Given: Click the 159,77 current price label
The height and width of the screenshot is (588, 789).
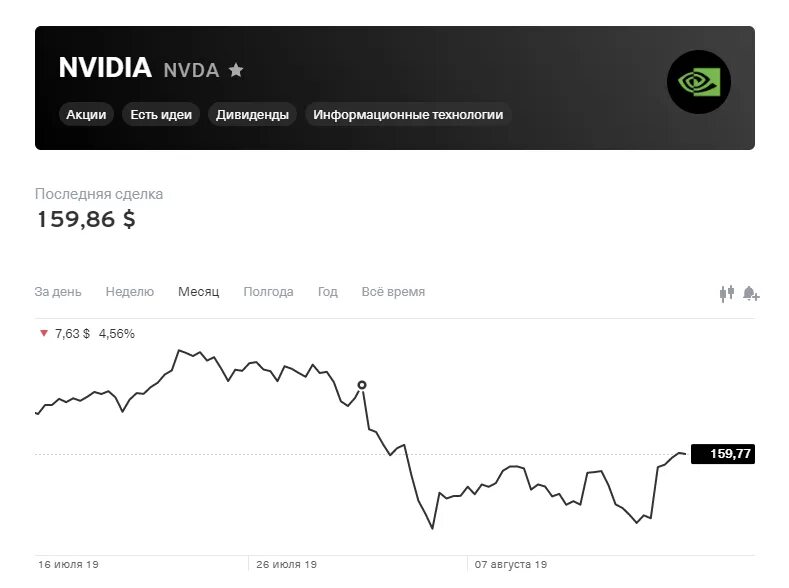Looking at the screenshot, I should pyautogui.click(x=723, y=454).
